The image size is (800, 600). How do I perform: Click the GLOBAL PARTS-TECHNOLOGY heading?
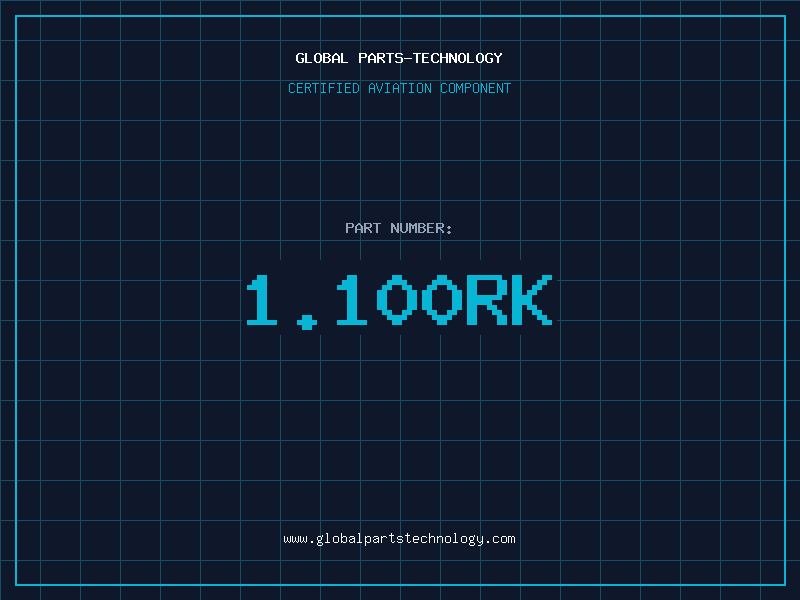coord(399,58)
